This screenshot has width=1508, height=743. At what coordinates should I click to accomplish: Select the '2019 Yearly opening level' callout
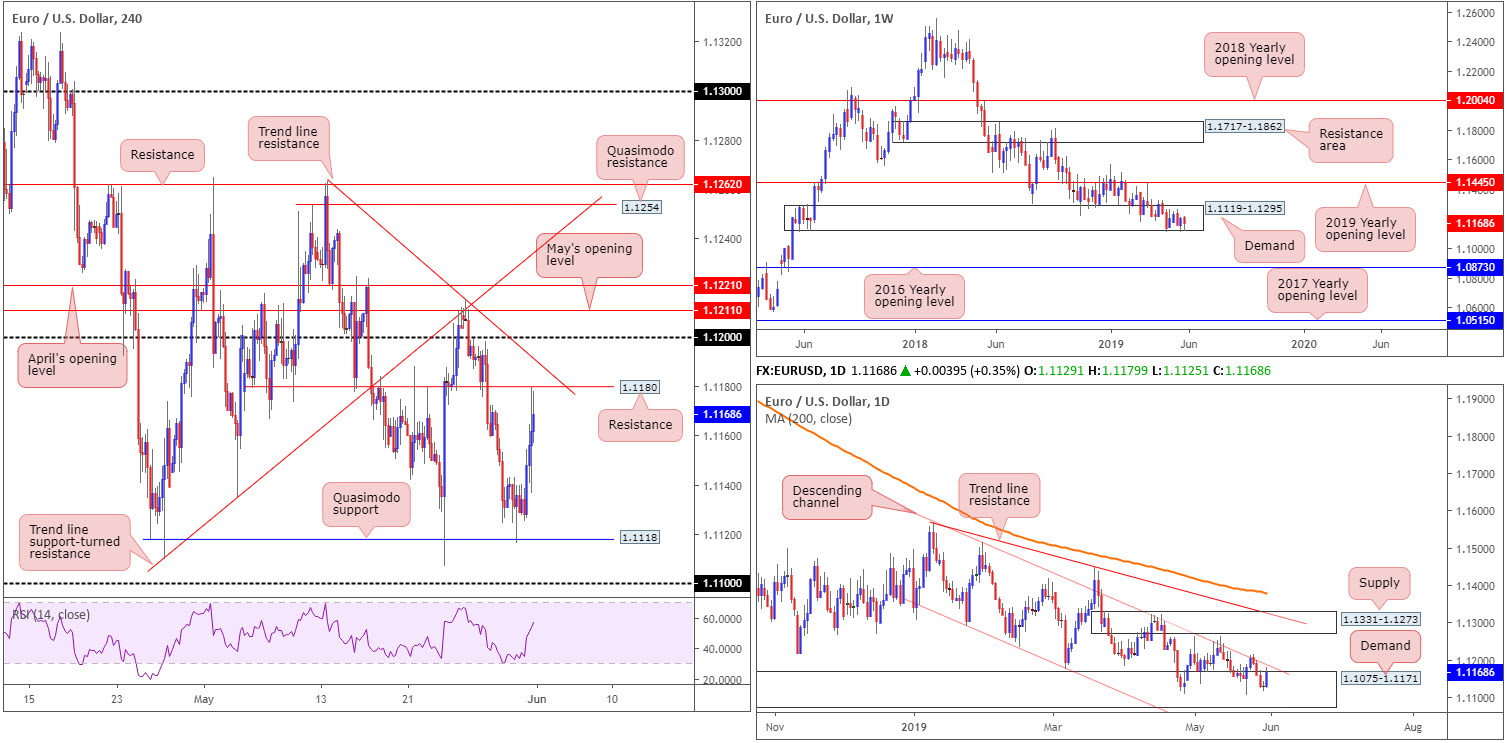click(1367, 229)
